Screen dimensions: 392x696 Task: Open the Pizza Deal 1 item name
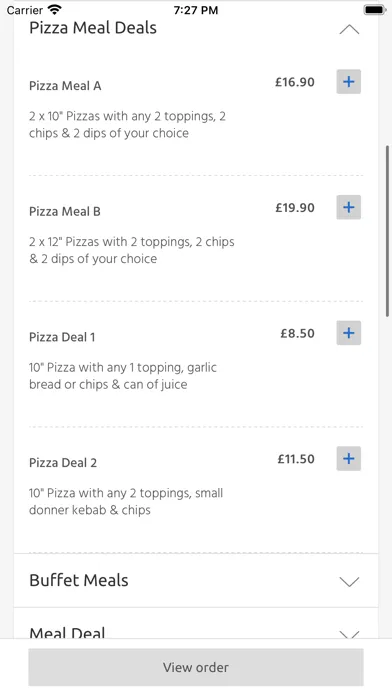[x=62, y=337]
